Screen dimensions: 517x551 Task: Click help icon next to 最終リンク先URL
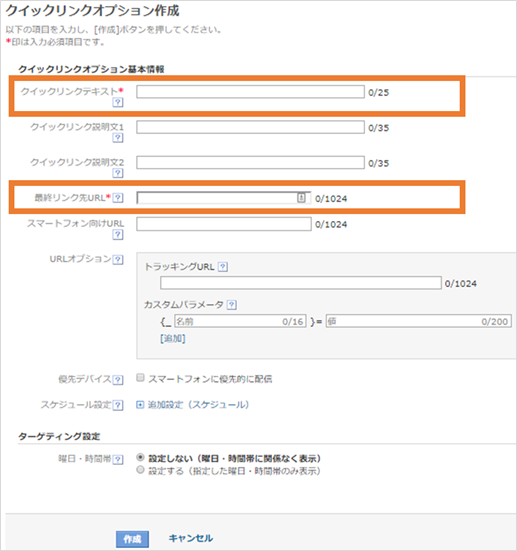[x=118, y=198]
